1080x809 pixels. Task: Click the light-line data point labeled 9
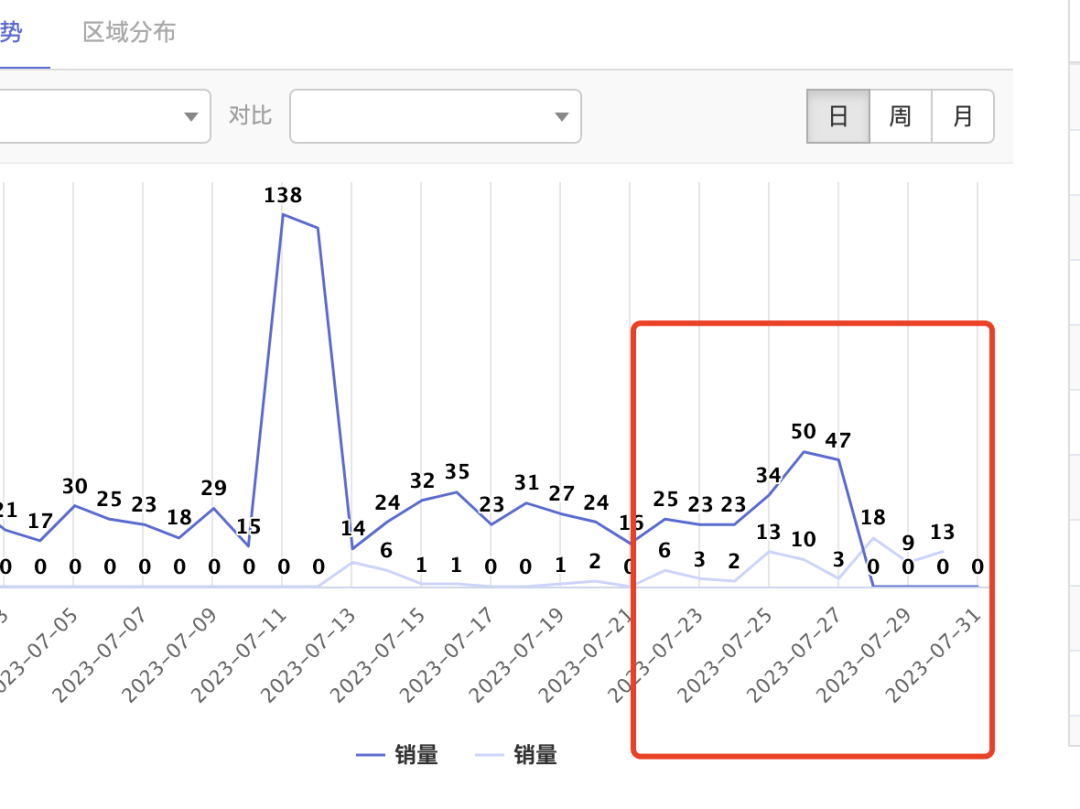click(908, 561)
